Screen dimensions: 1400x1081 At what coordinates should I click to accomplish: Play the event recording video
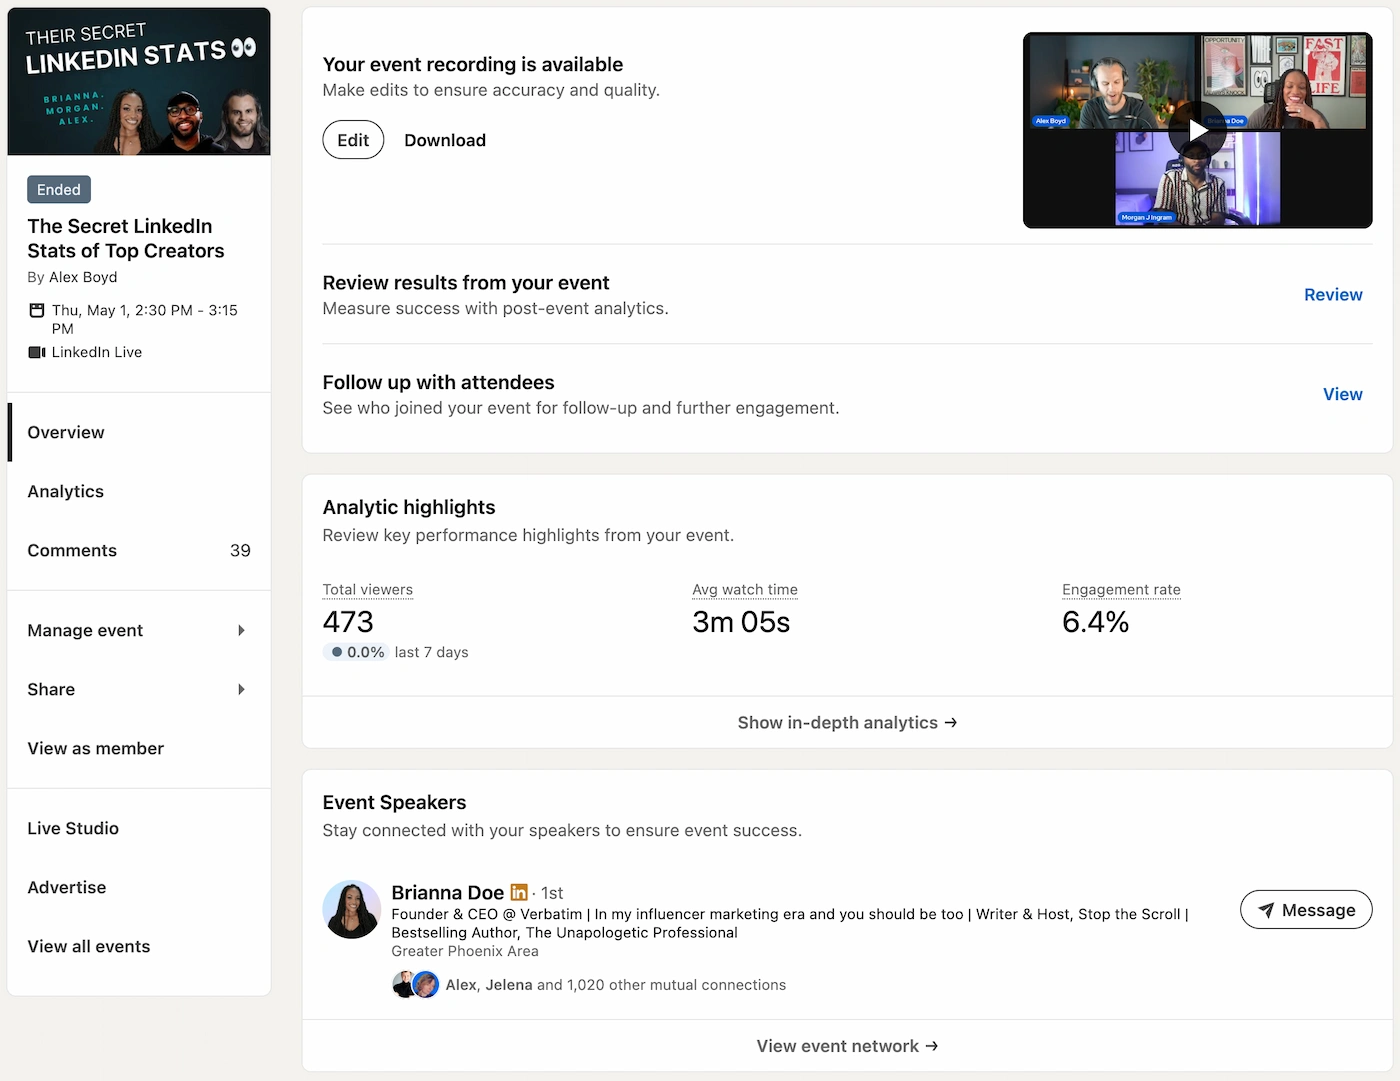(1197, 130)
